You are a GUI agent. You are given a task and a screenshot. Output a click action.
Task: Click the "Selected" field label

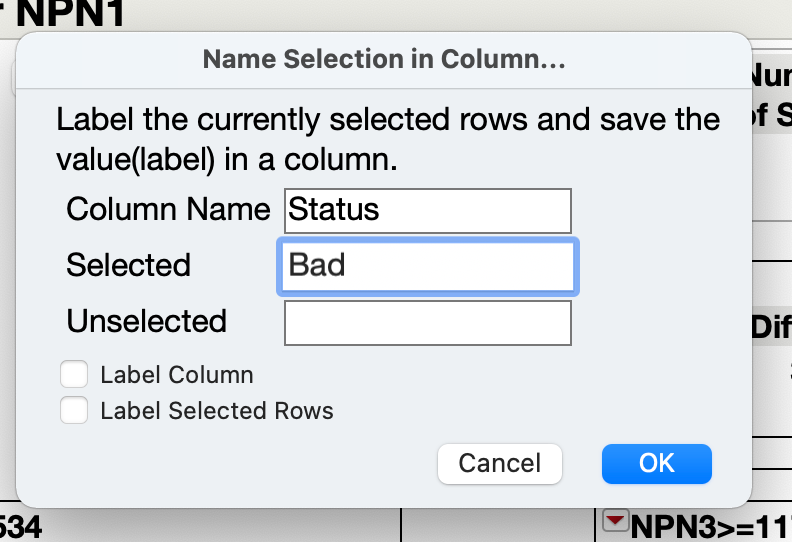(128, 265)
